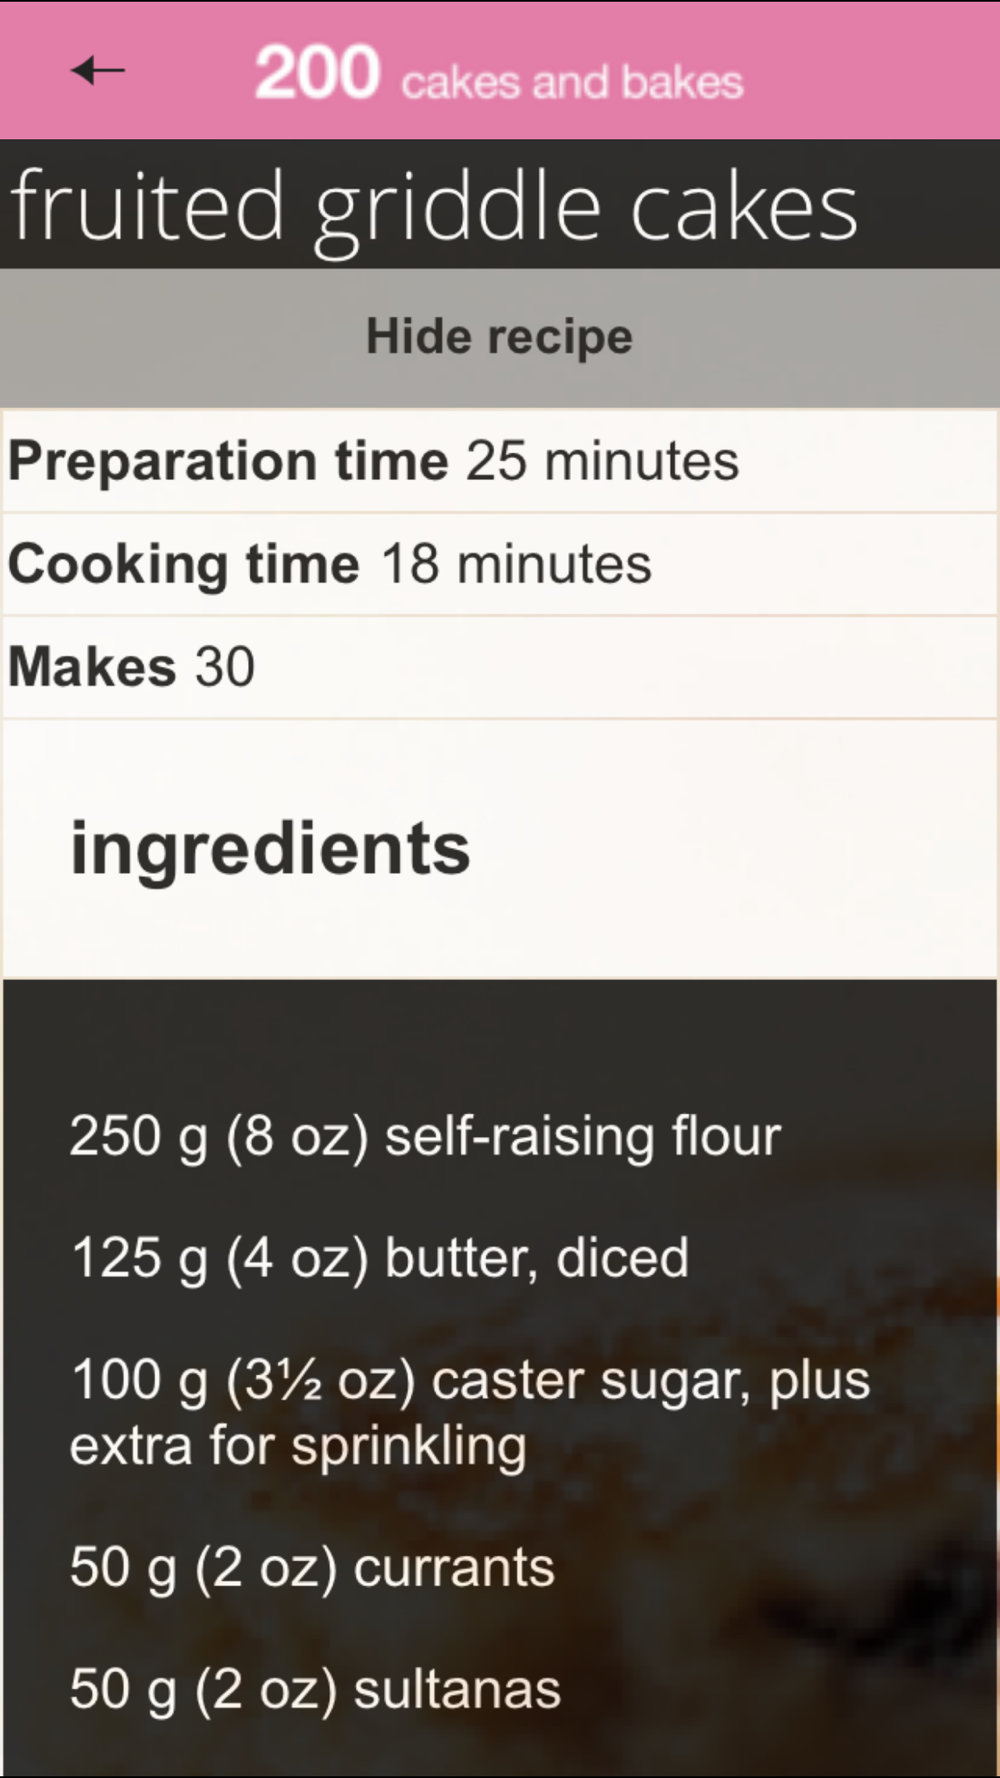Select the self-raising flour ingredient
1000x1778 pixels.
pyautogui.click(x=425, y=1137)
